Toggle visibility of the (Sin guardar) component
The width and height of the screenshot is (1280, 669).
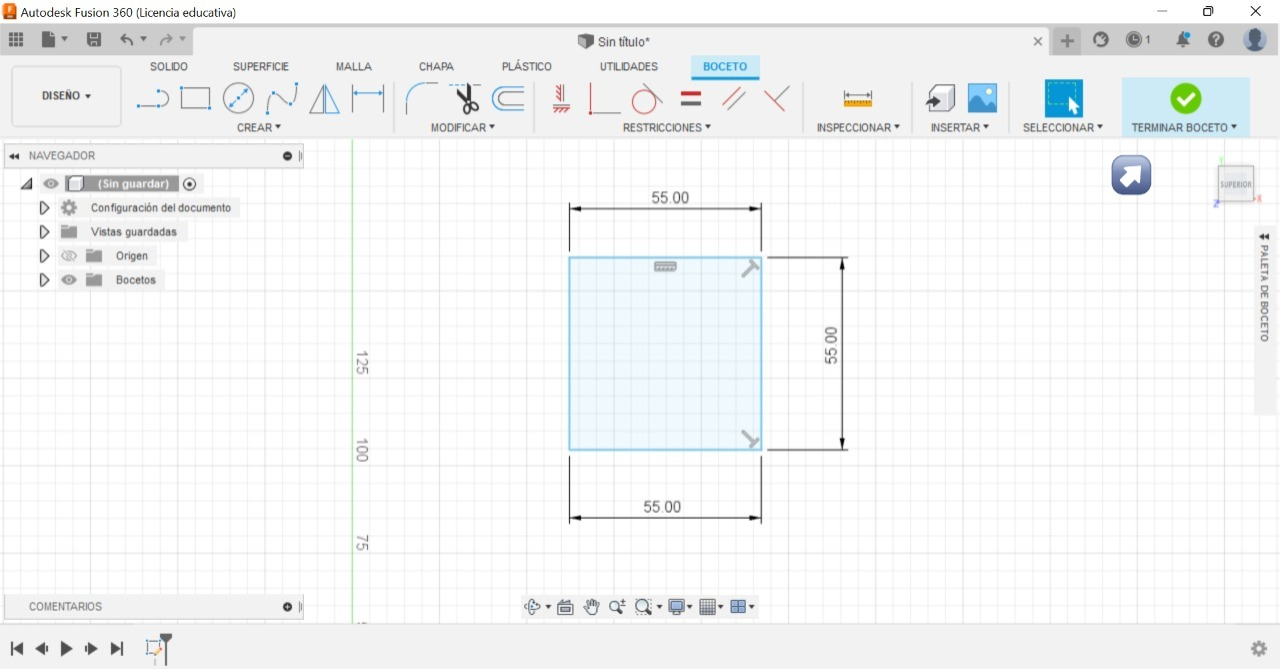pyautogui.click(x=51, y=184)
